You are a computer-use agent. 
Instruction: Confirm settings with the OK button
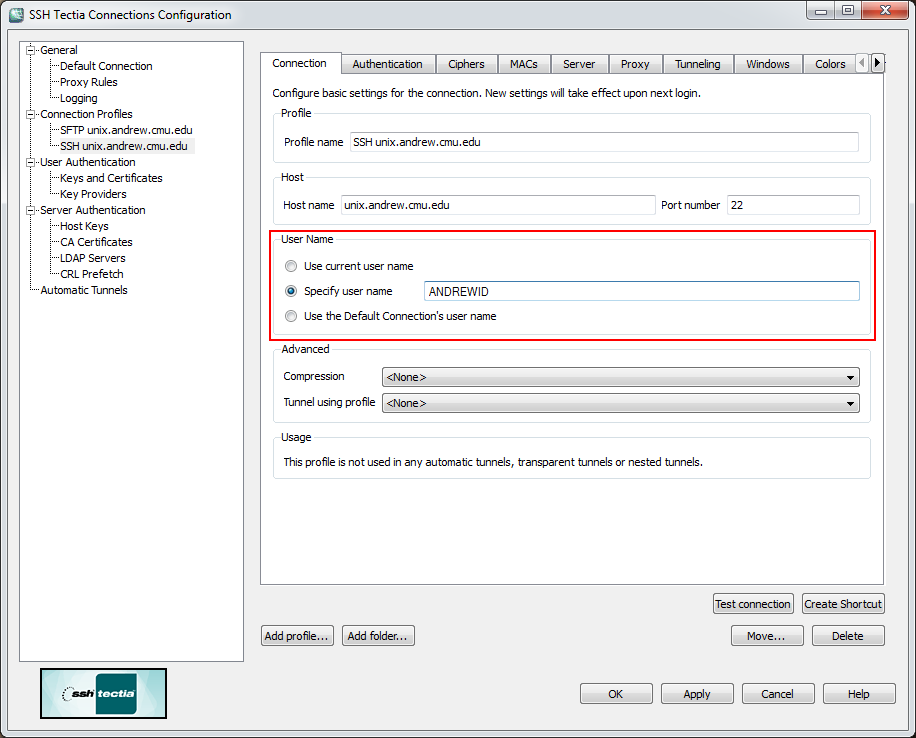tap(616, 694)
